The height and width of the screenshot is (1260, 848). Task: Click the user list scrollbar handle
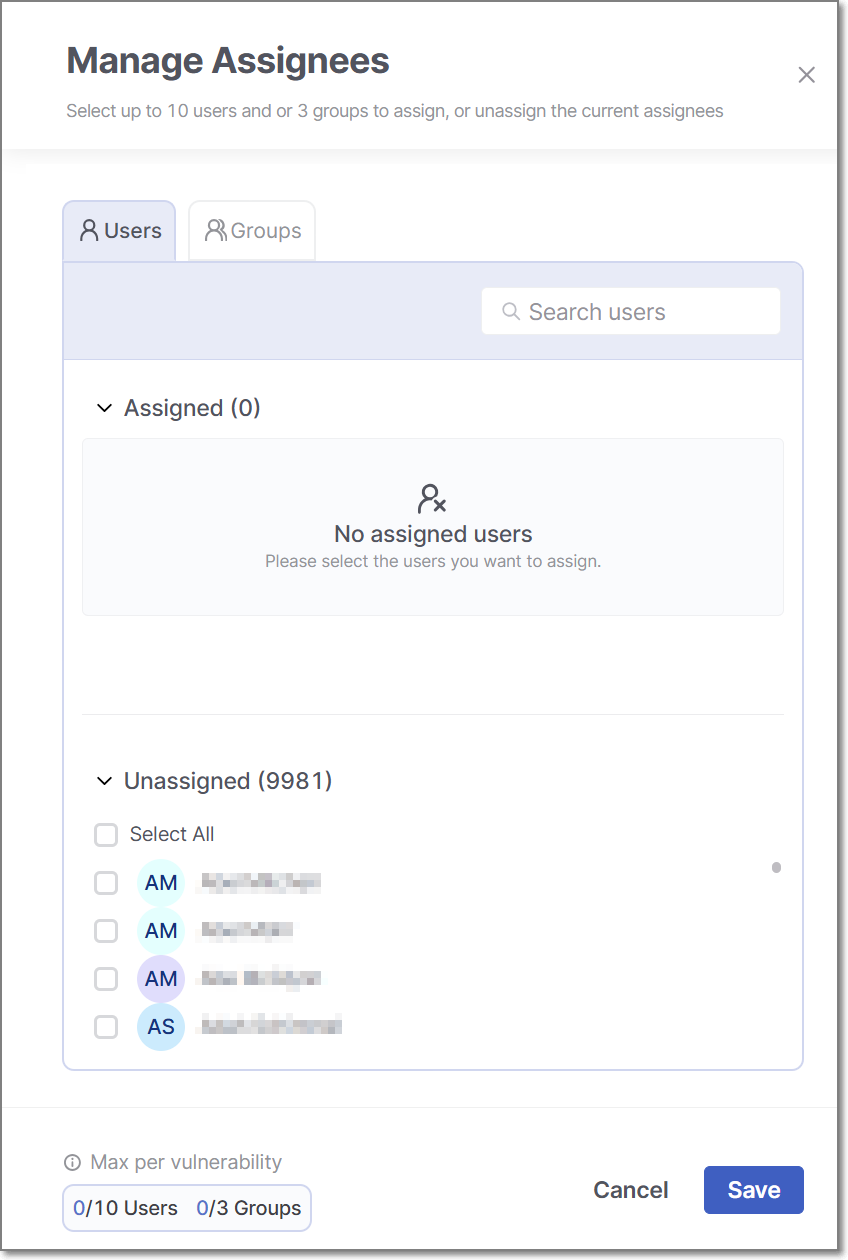(x=776, y=868)
